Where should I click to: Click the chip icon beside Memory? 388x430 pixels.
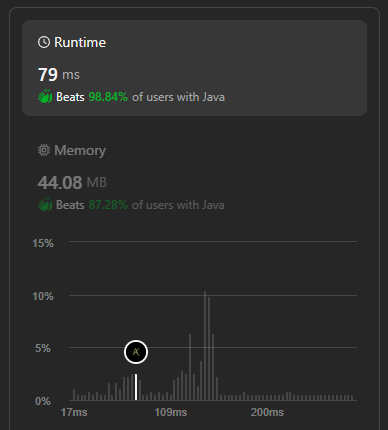click(x=44, y=150)
